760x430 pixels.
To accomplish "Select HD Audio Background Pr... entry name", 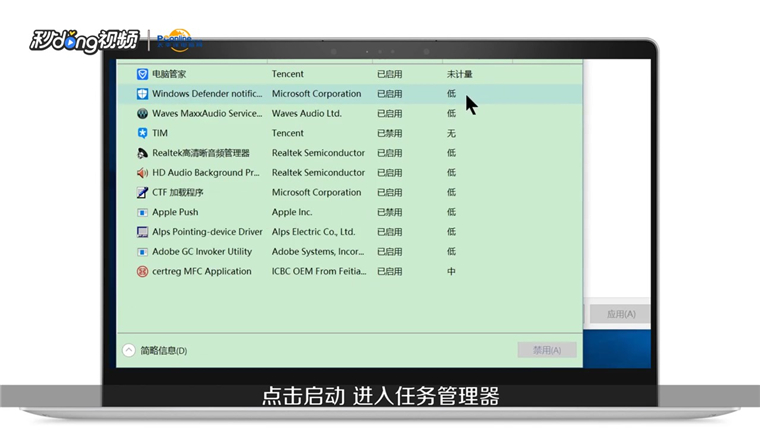I will [x=206, y=173].
